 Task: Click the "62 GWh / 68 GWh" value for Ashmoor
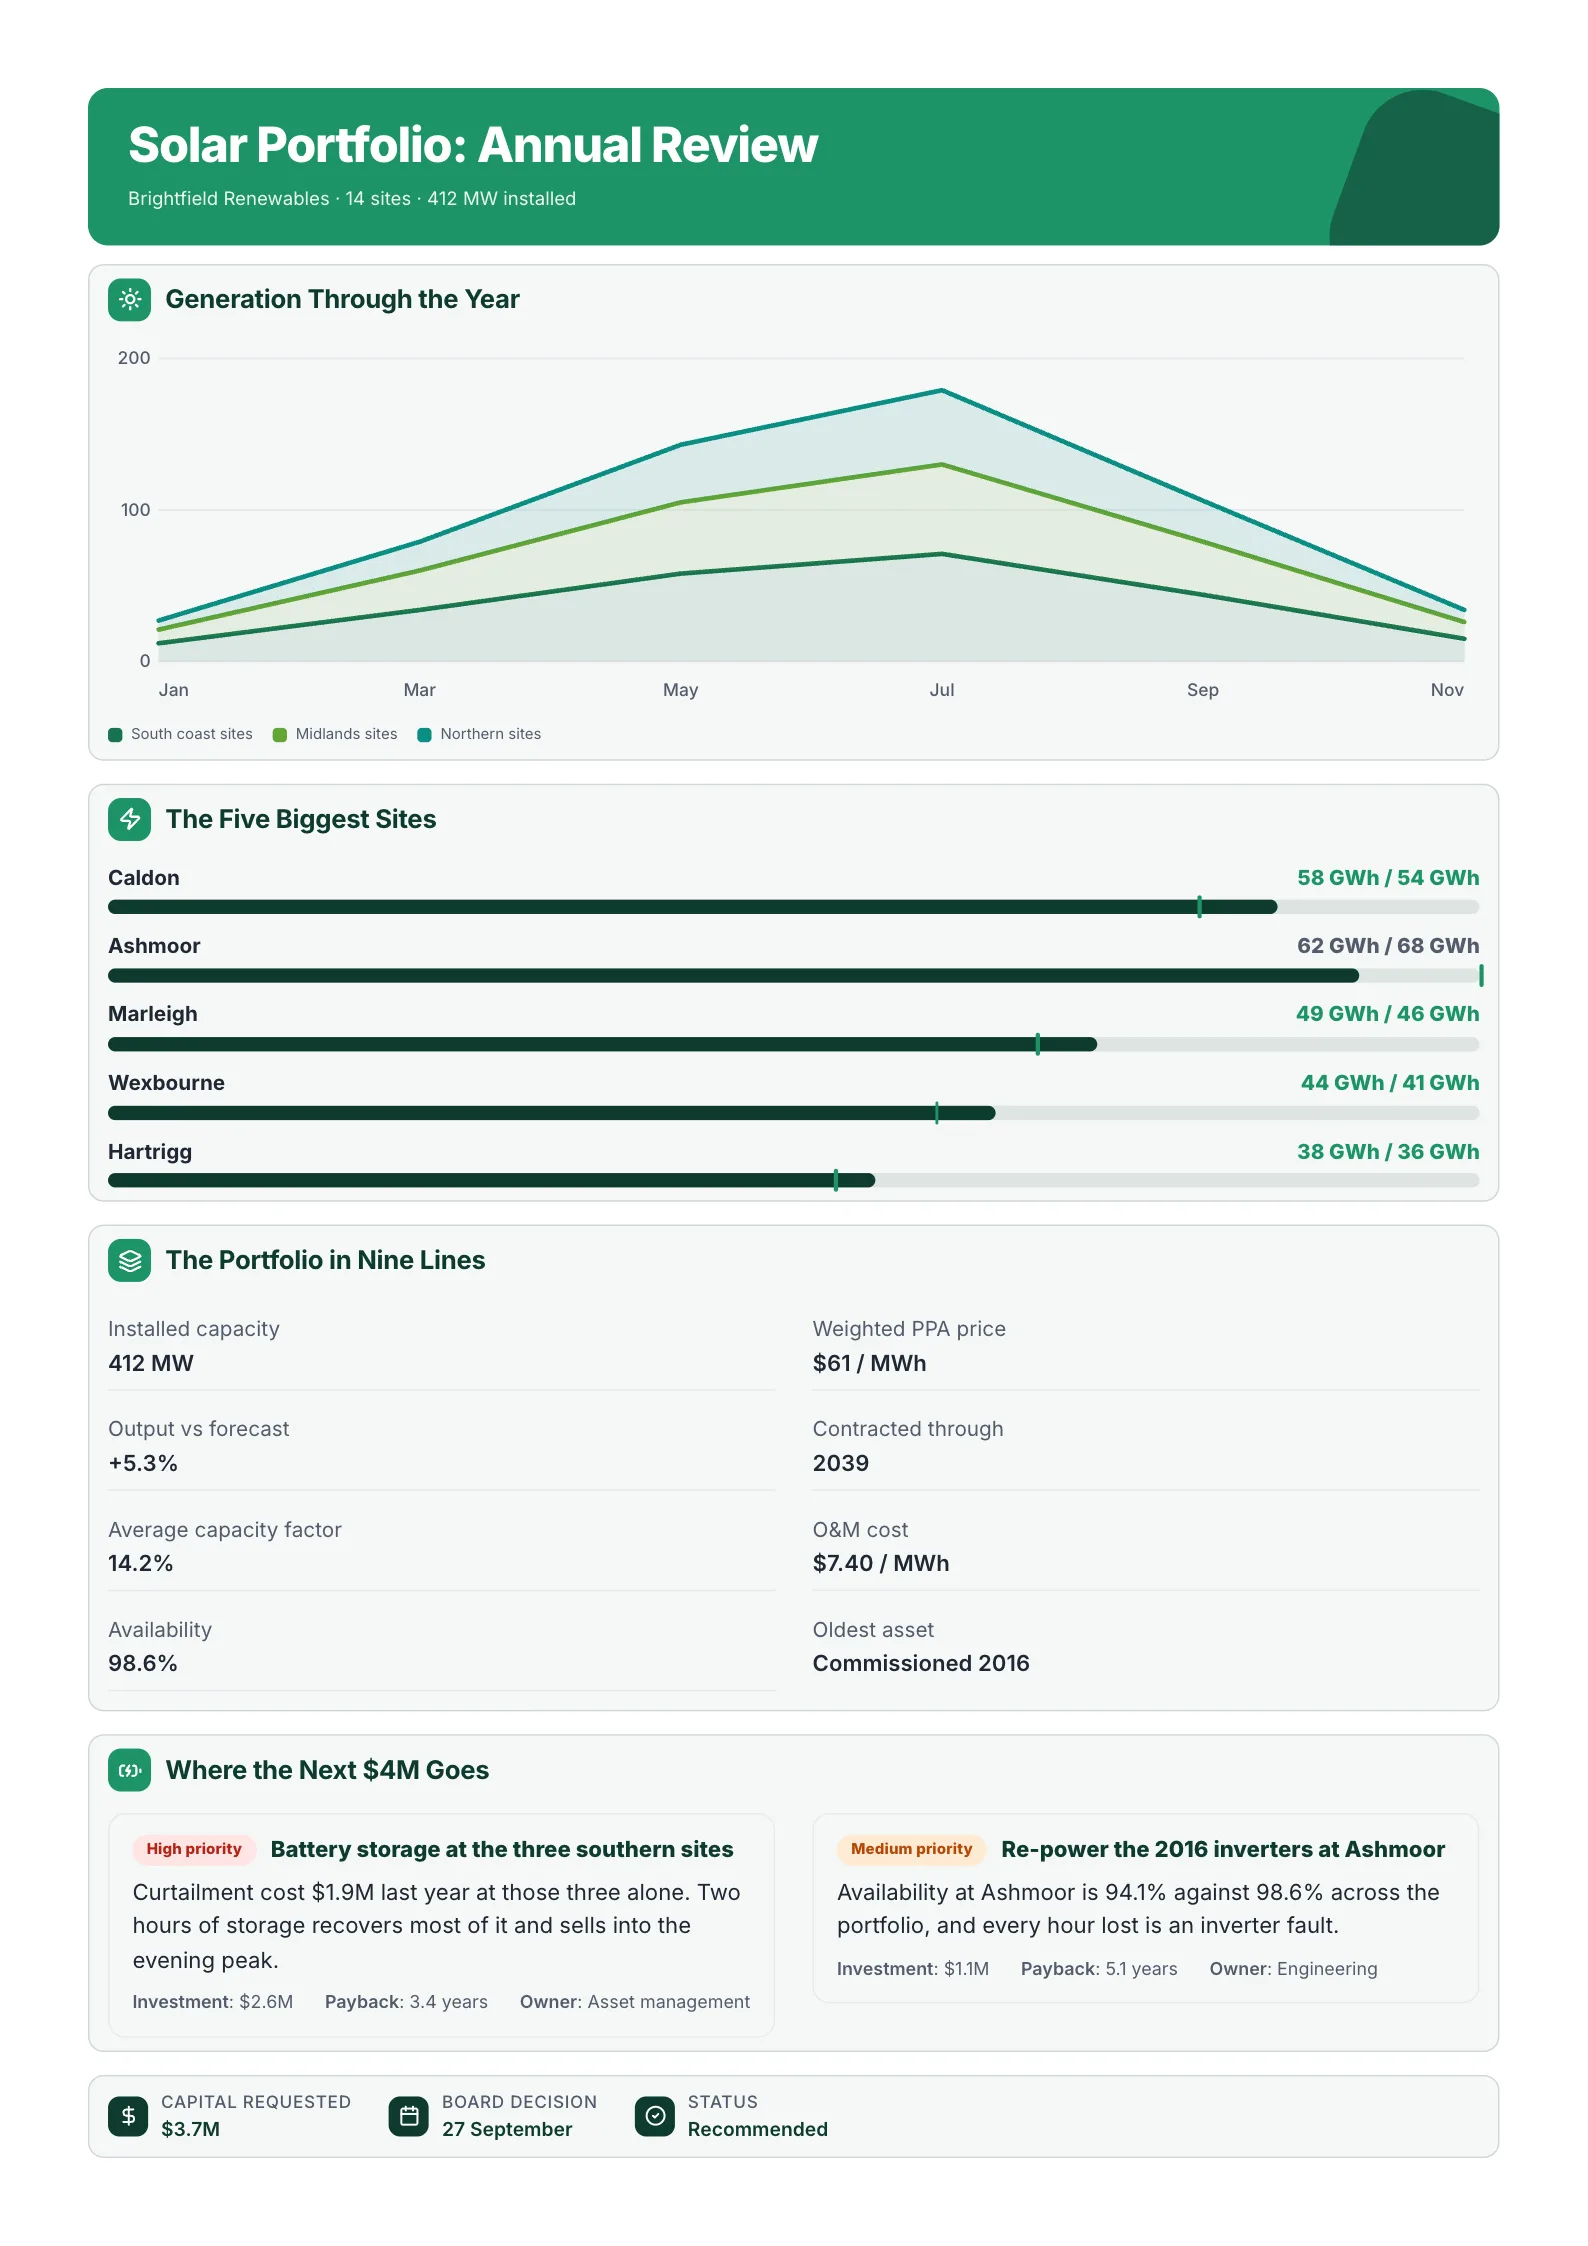1388,946
